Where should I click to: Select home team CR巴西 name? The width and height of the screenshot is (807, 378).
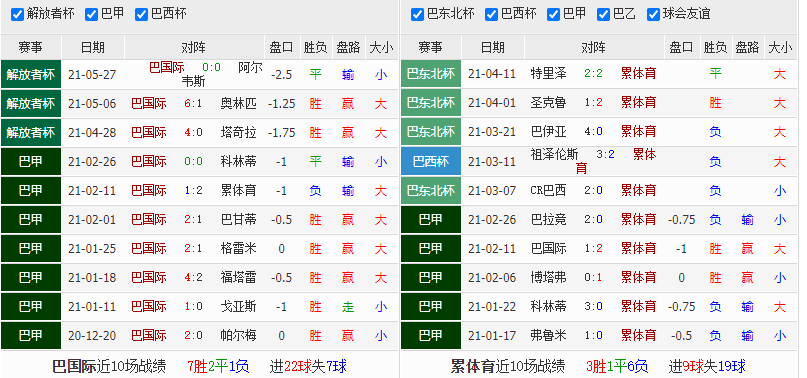548,191
